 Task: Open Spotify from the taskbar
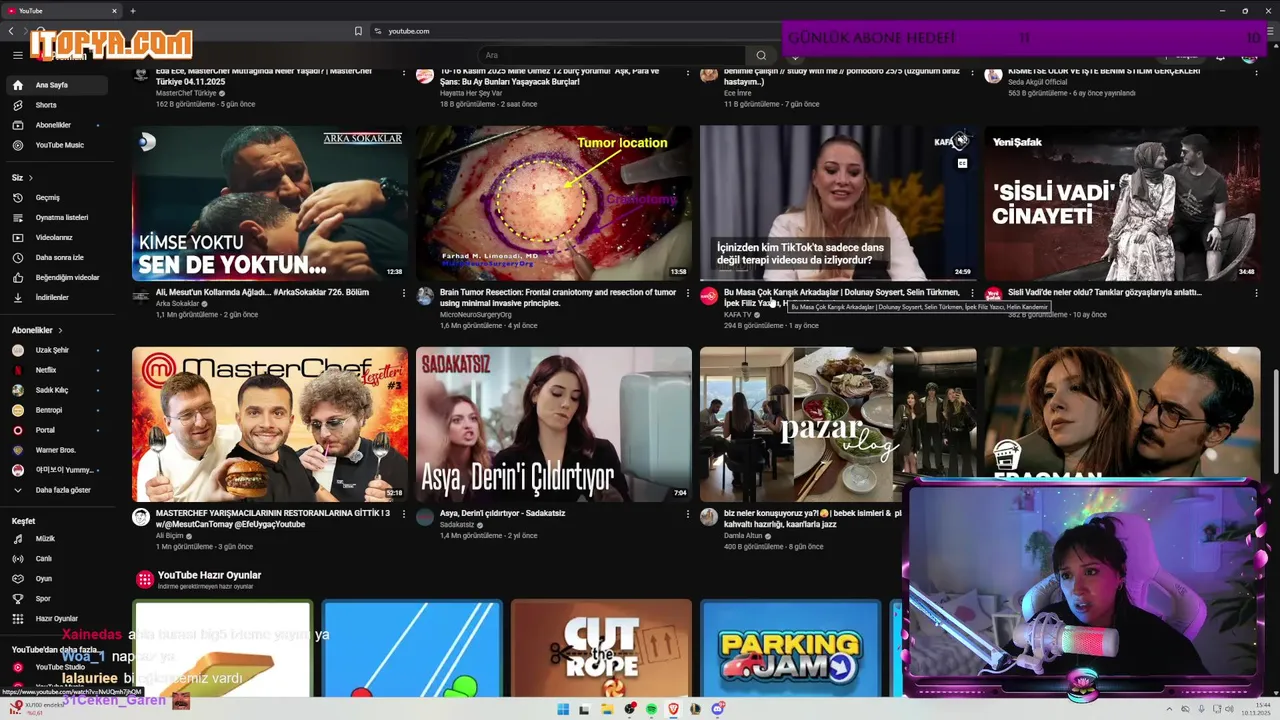651,709
